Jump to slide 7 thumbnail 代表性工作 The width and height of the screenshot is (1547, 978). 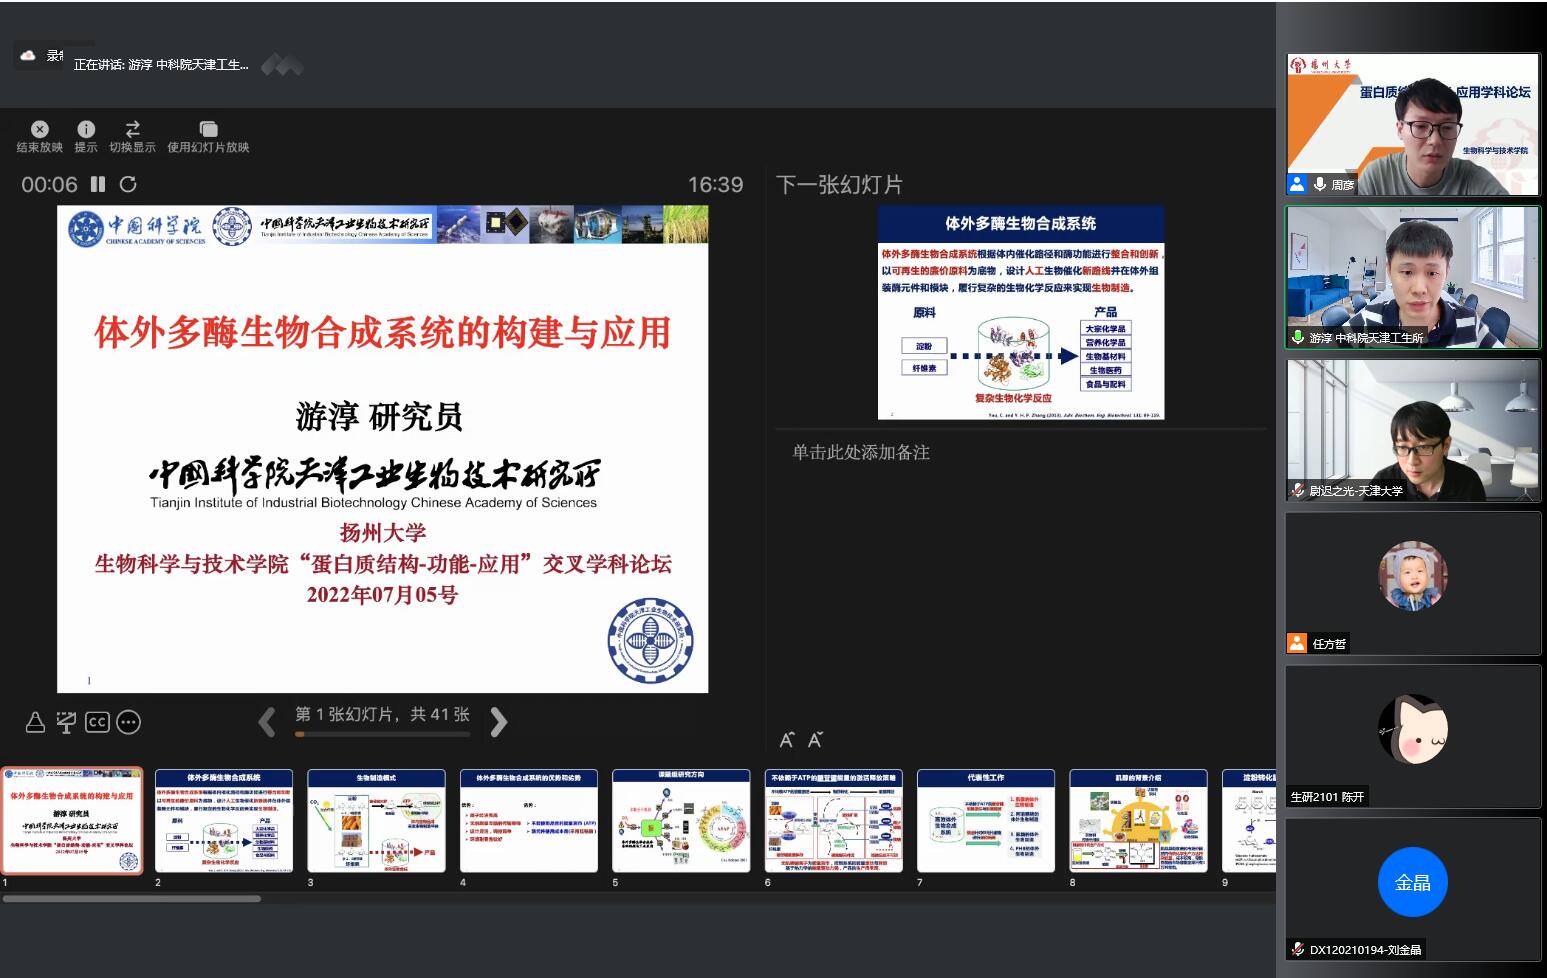pos(985,821)
